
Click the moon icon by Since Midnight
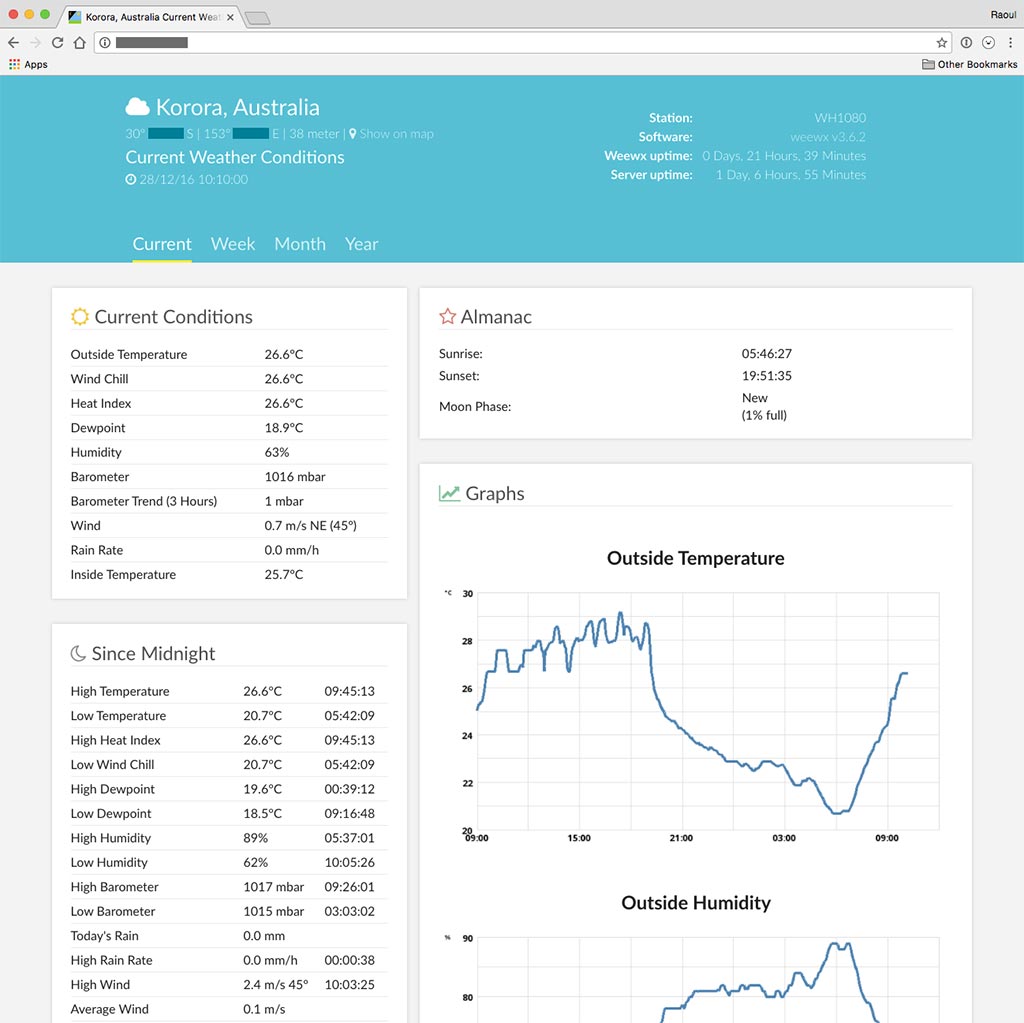tap(78, 654)
